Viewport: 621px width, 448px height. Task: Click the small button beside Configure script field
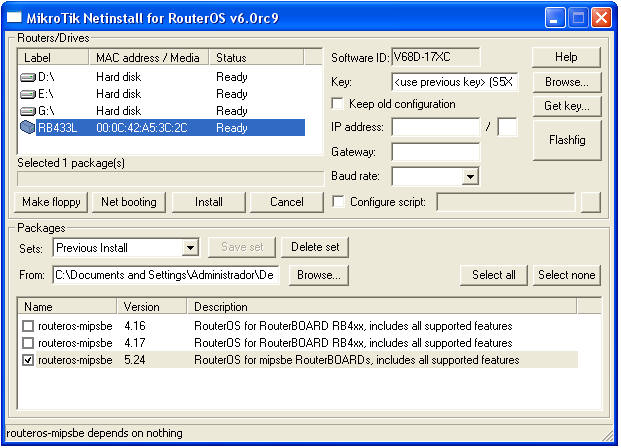click(x=591, y=202)
